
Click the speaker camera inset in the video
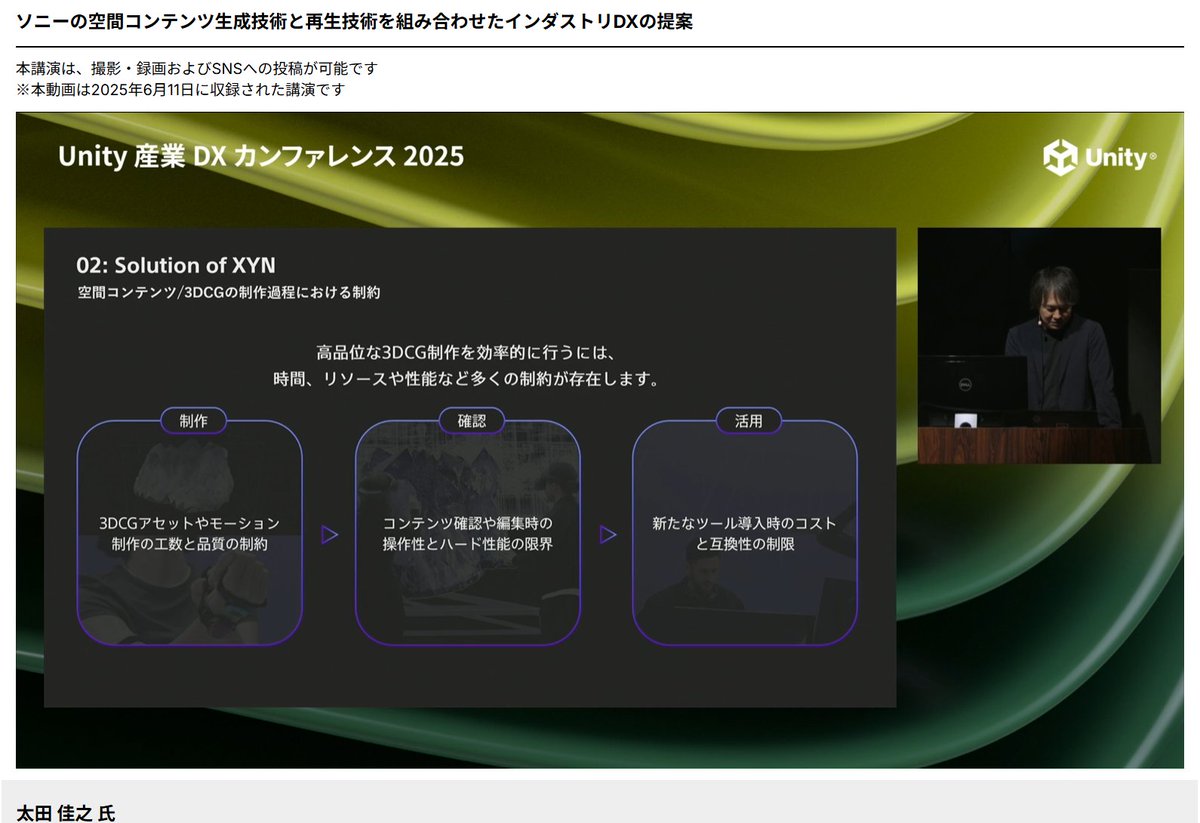pyautogui.click(x=1039, y=346)
